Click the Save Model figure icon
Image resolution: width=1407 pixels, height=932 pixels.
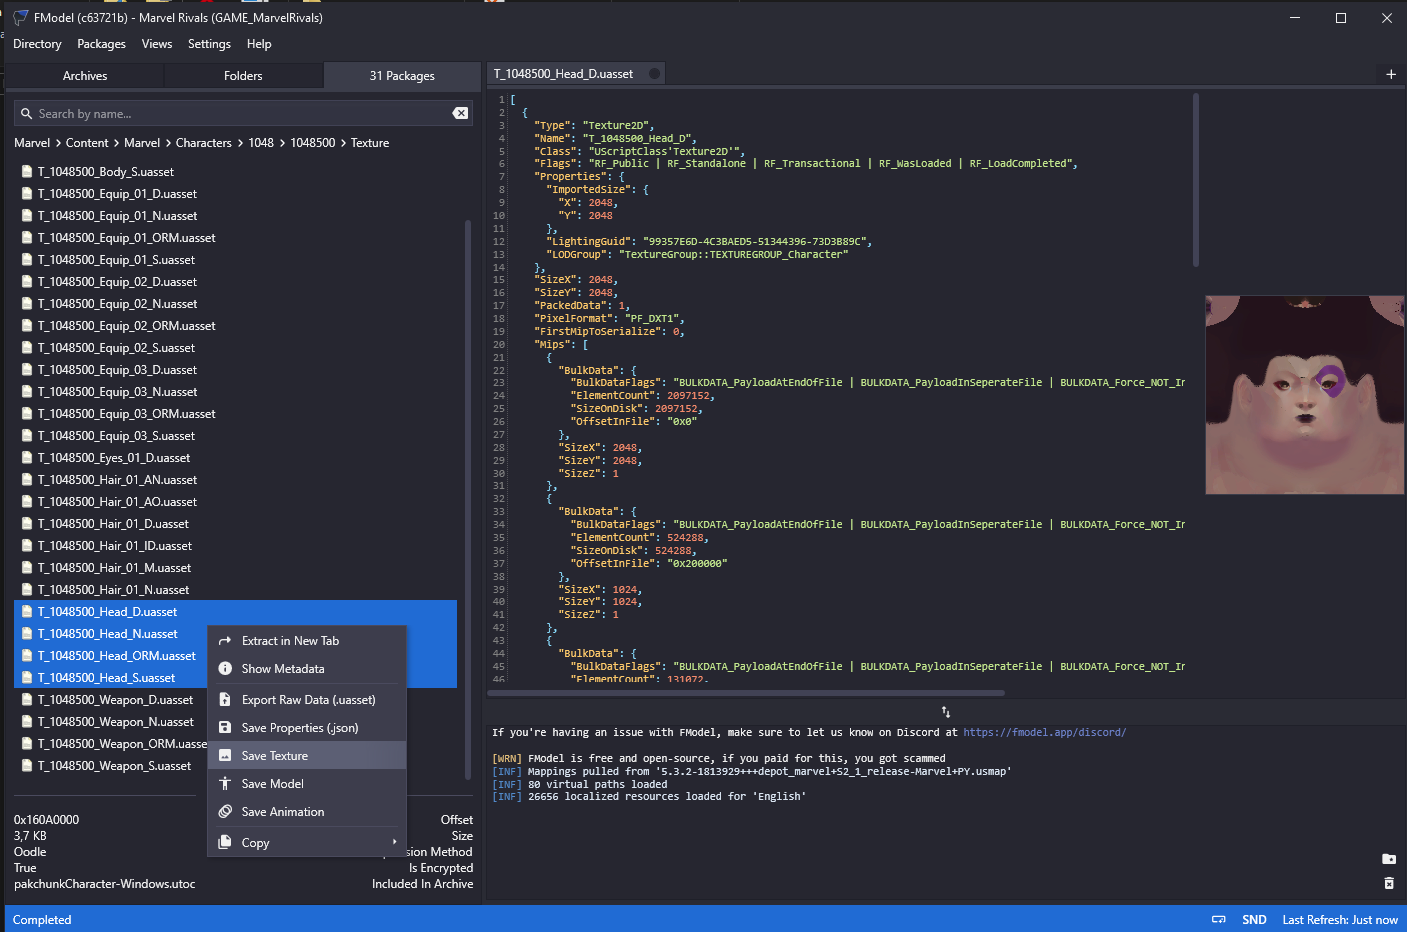point(225,784)
